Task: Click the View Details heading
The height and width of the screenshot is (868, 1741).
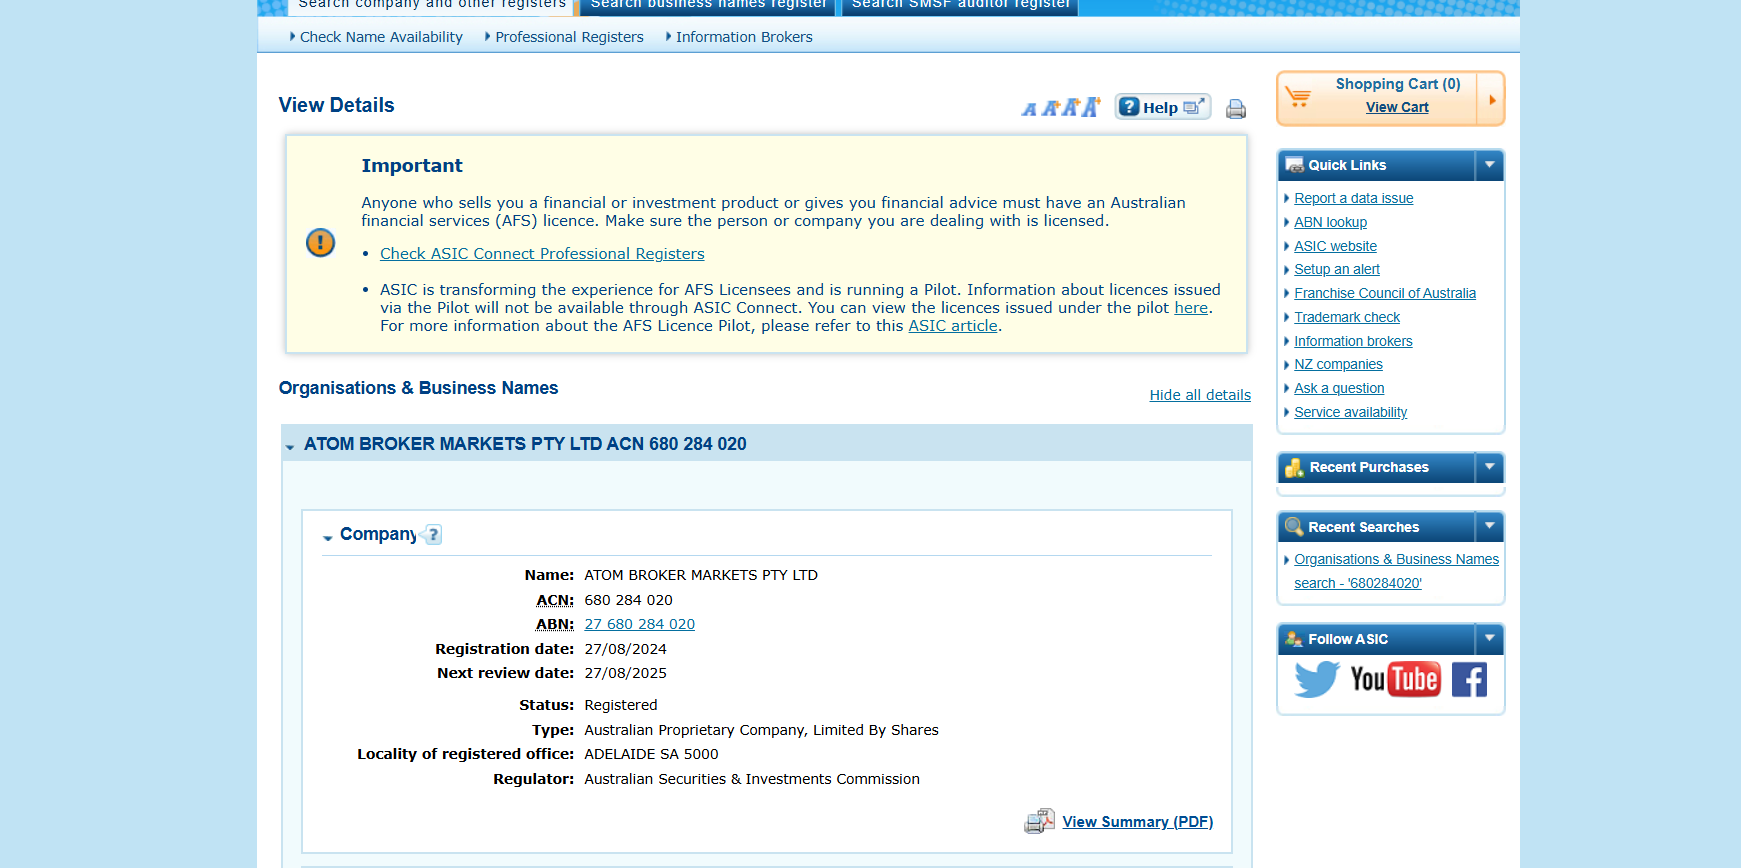Action: tap(336, 105)
